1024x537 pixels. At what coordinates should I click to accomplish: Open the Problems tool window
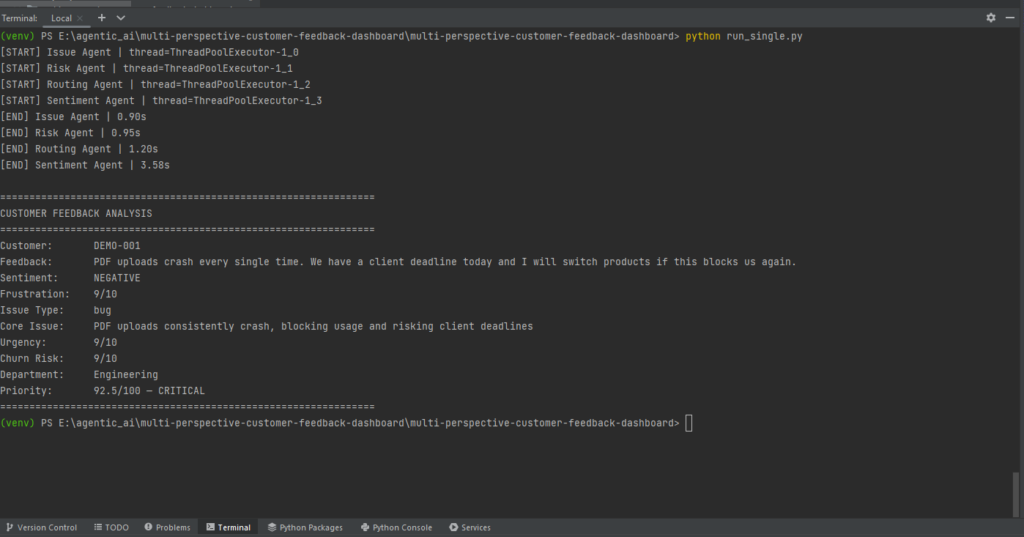point(167,527)
